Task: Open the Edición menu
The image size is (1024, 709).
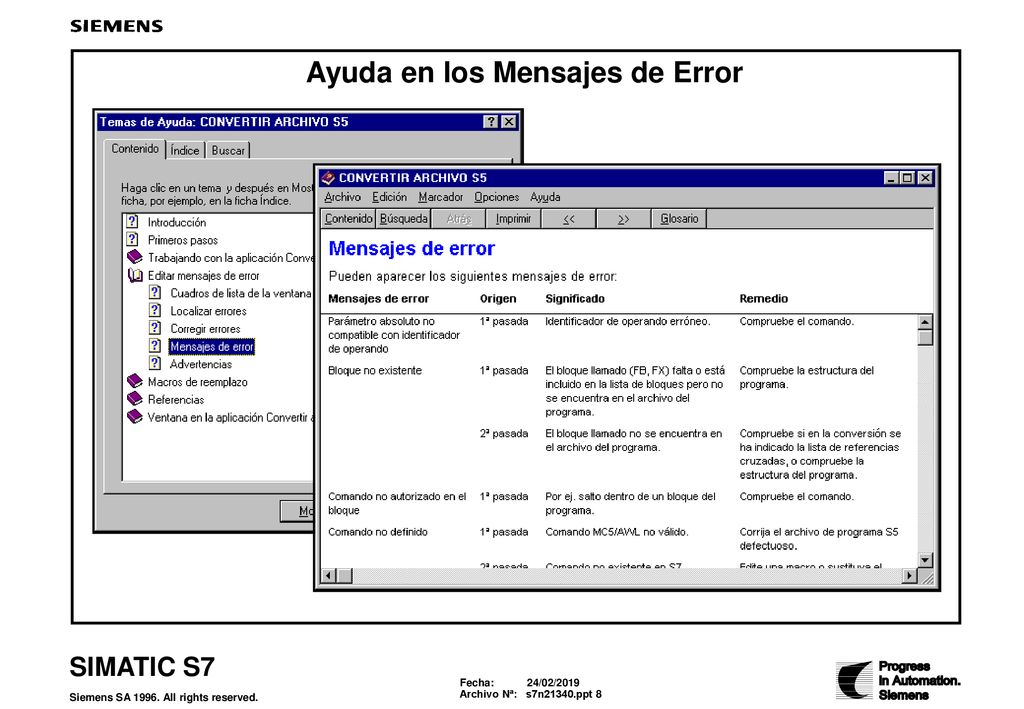Action: (x=389, y=197)
